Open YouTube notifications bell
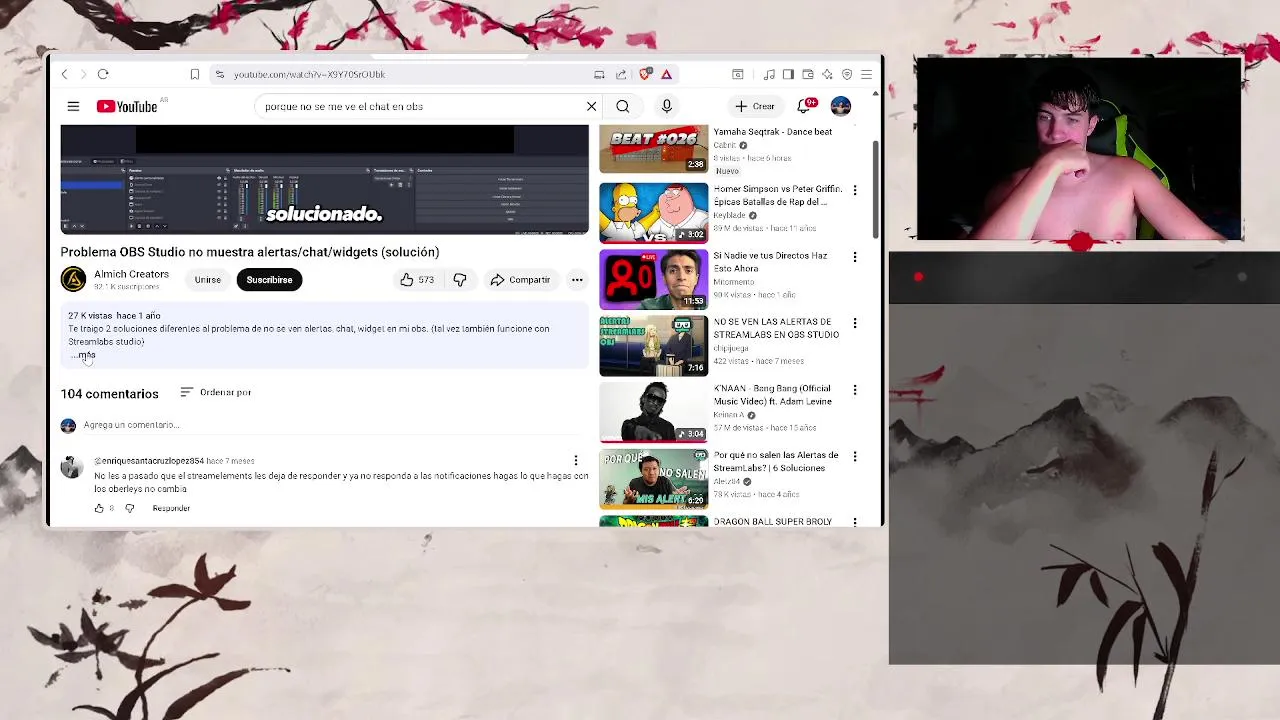 point(804,106)
